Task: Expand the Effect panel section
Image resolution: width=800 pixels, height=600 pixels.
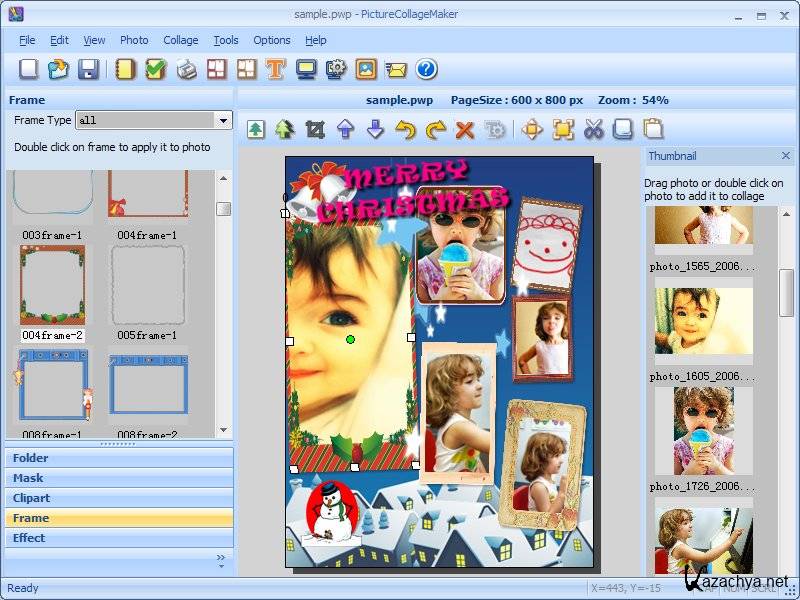Action: click(x=118, y=538)
